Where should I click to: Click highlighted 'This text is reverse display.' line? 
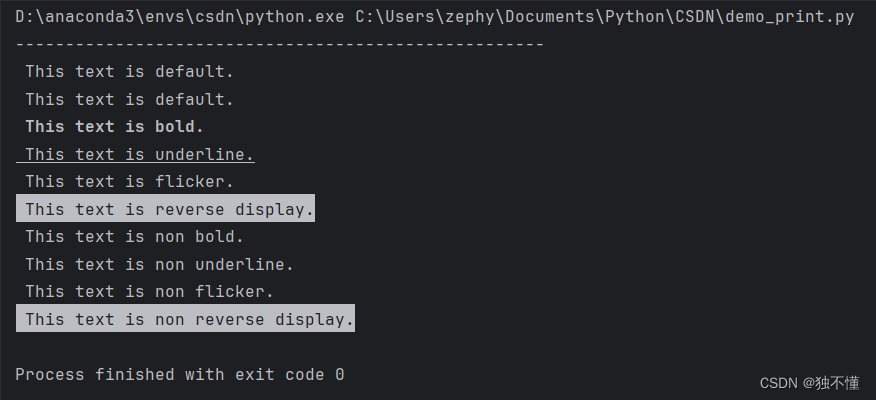[165, 208]
